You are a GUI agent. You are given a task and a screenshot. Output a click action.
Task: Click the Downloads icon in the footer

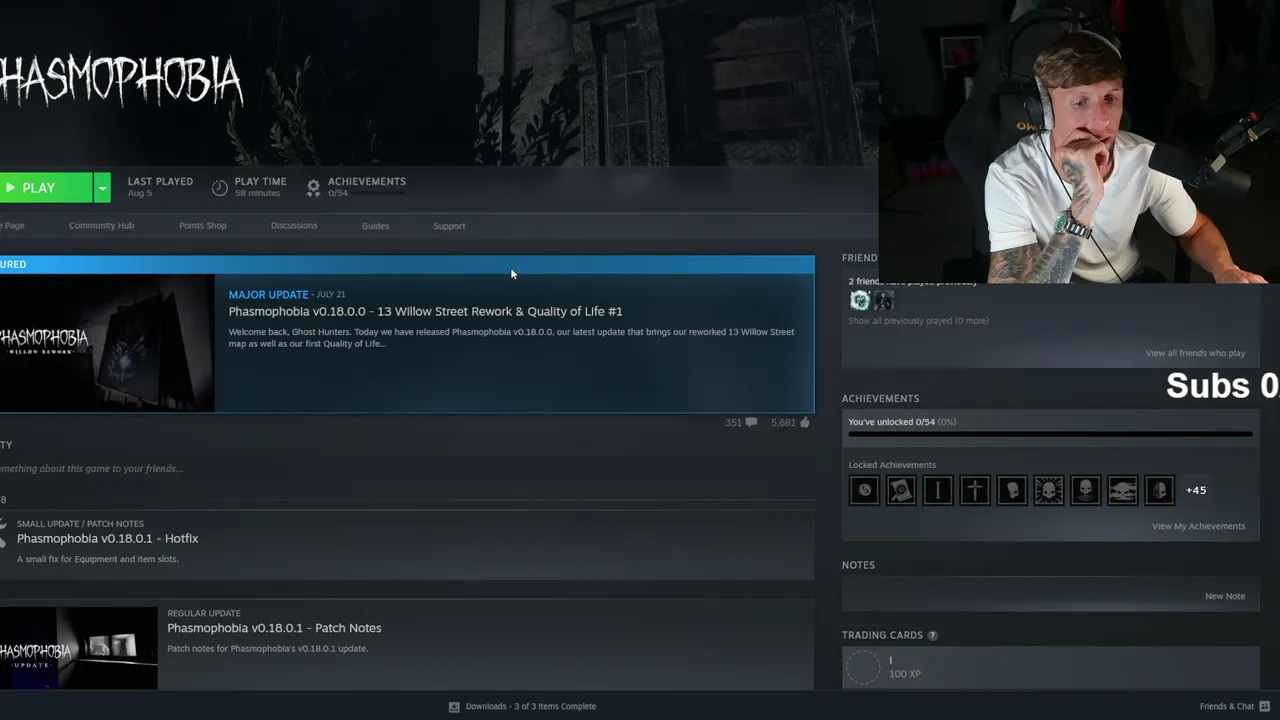pyautogui.click(x=454, y=707)
